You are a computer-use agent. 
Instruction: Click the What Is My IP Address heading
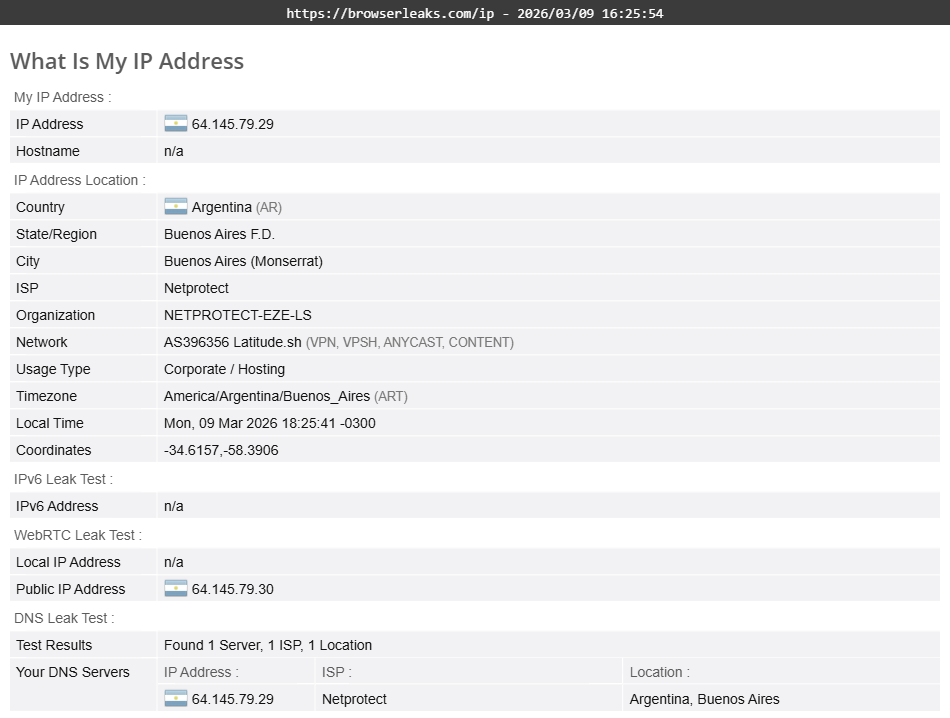pyautogui.click(x=127, y=61)
